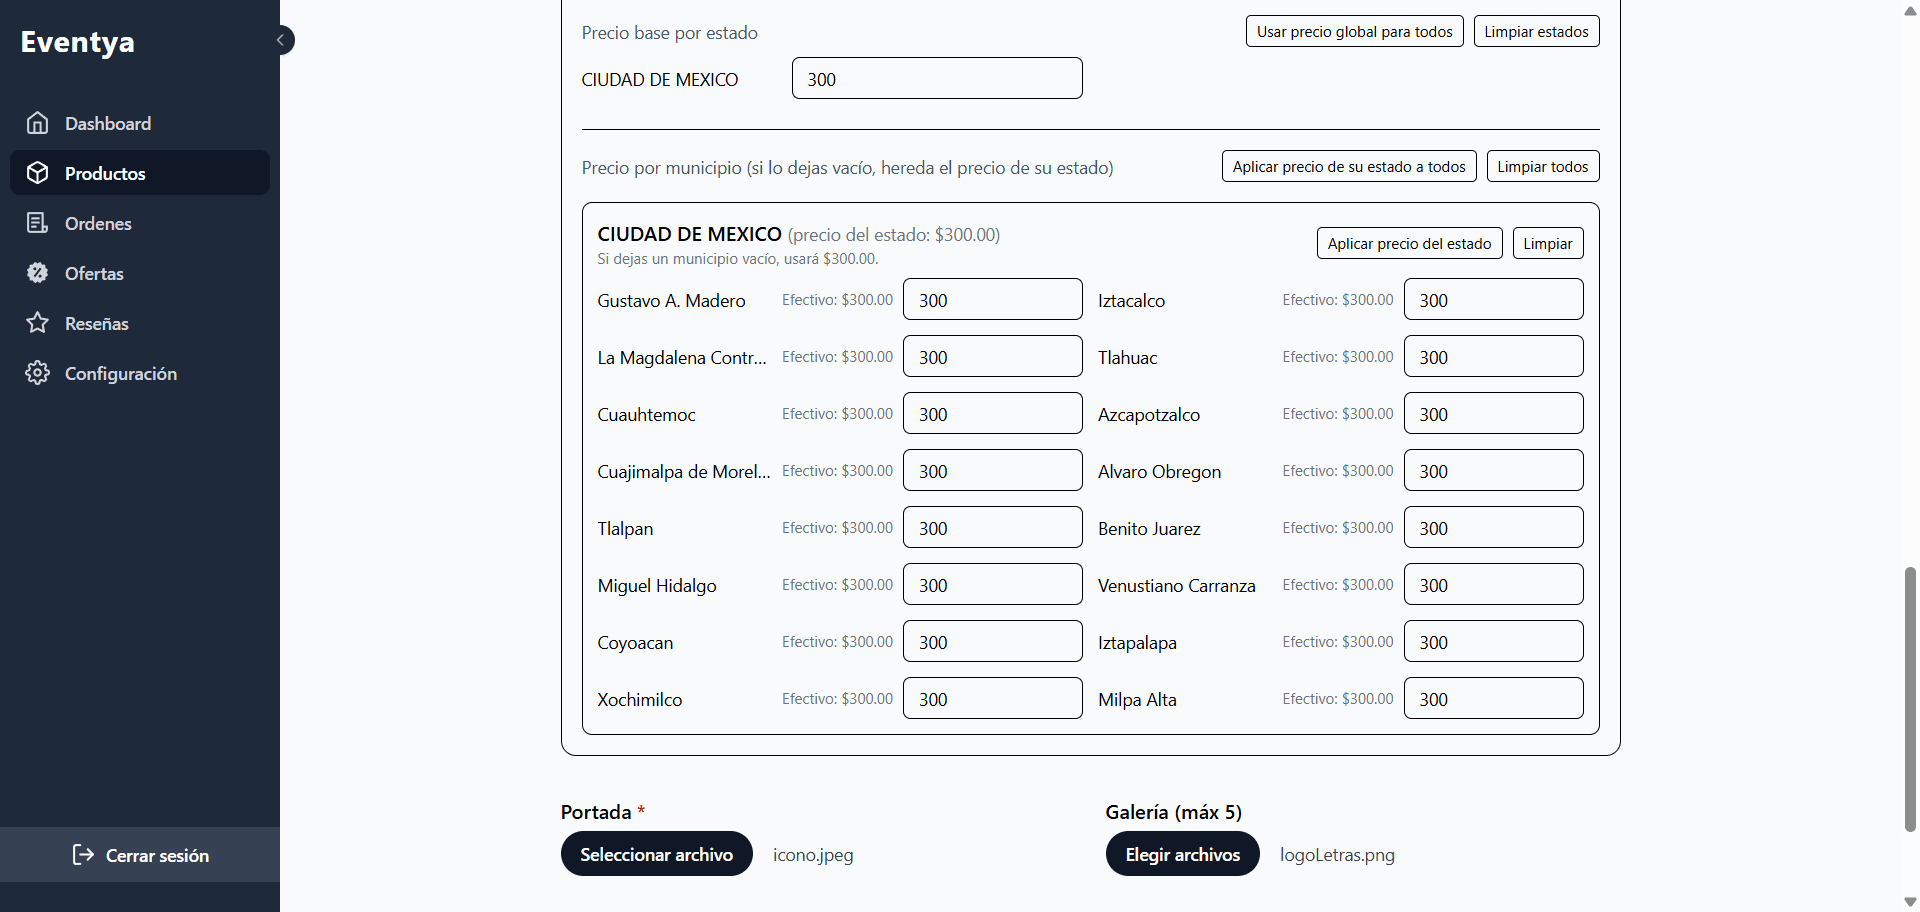1920x912 pixels.
Task: Select the Productos box icon in sidebar
Action: pyautogui.click(x=38, y=172)
